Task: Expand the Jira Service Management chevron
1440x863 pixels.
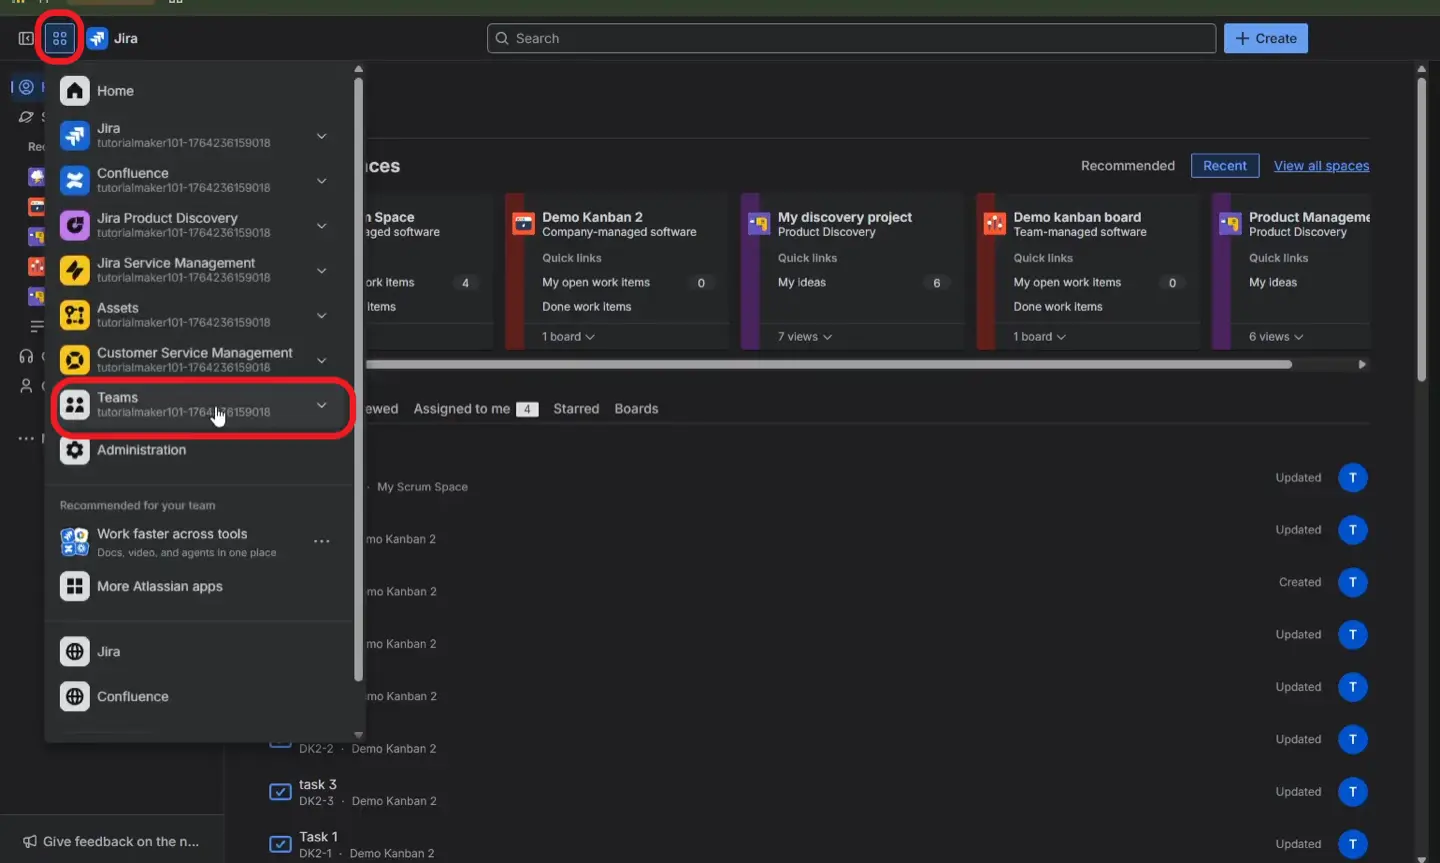Action: click(322, 271)
